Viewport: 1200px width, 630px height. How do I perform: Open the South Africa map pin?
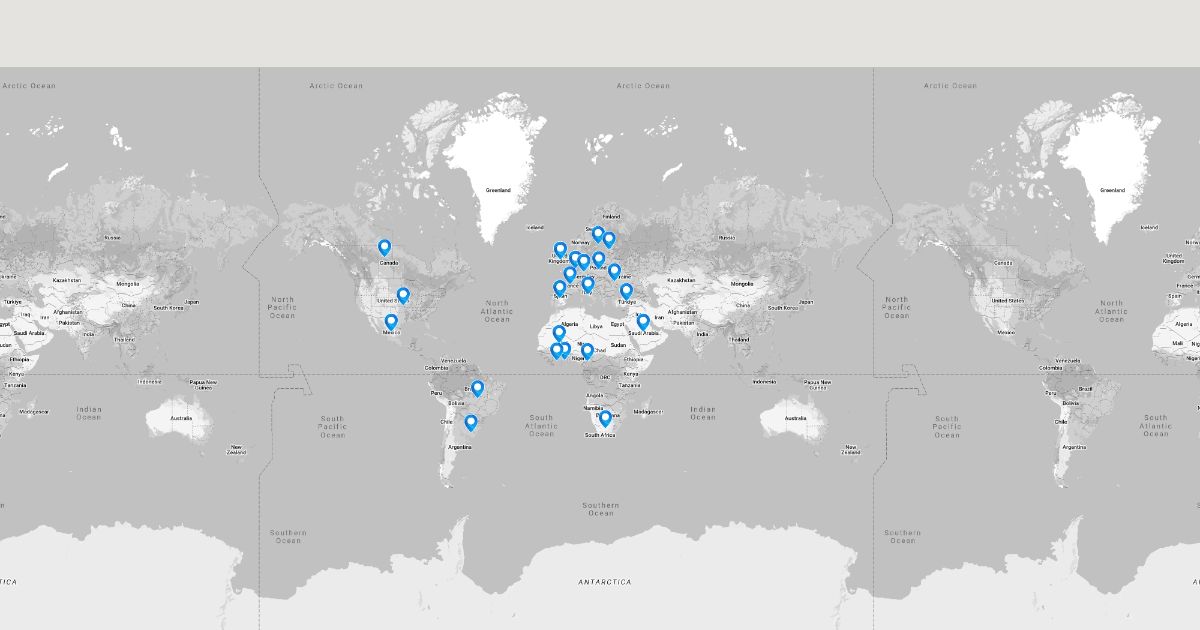605,418
